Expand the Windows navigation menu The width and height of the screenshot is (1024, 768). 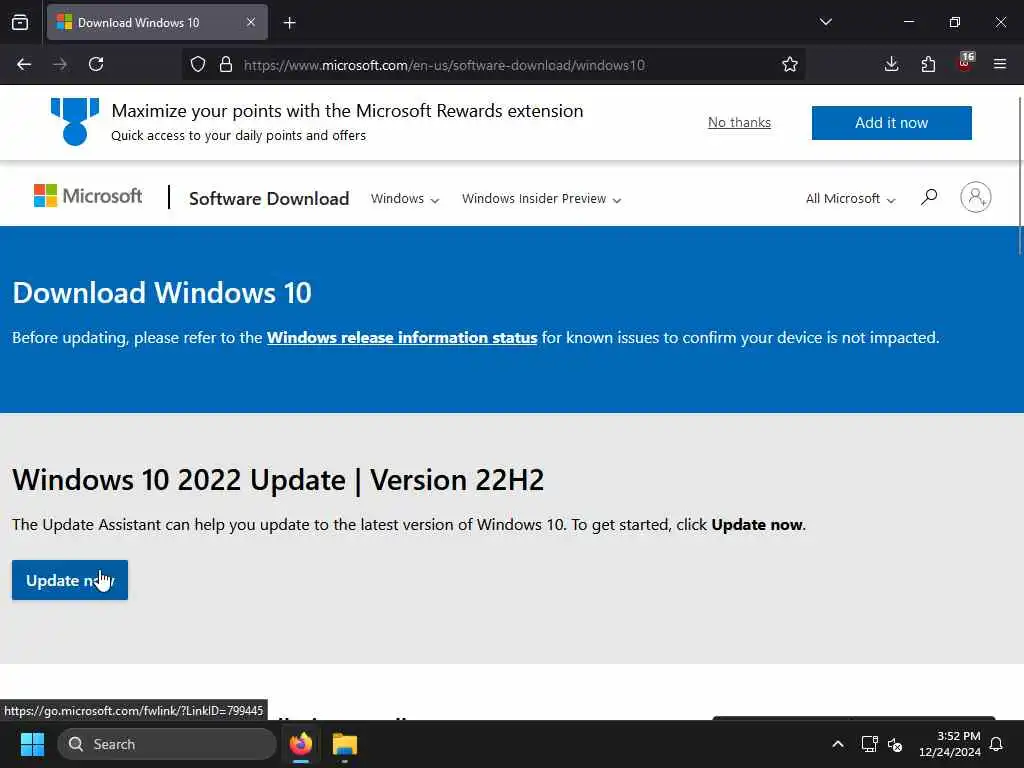pos(405,199)
